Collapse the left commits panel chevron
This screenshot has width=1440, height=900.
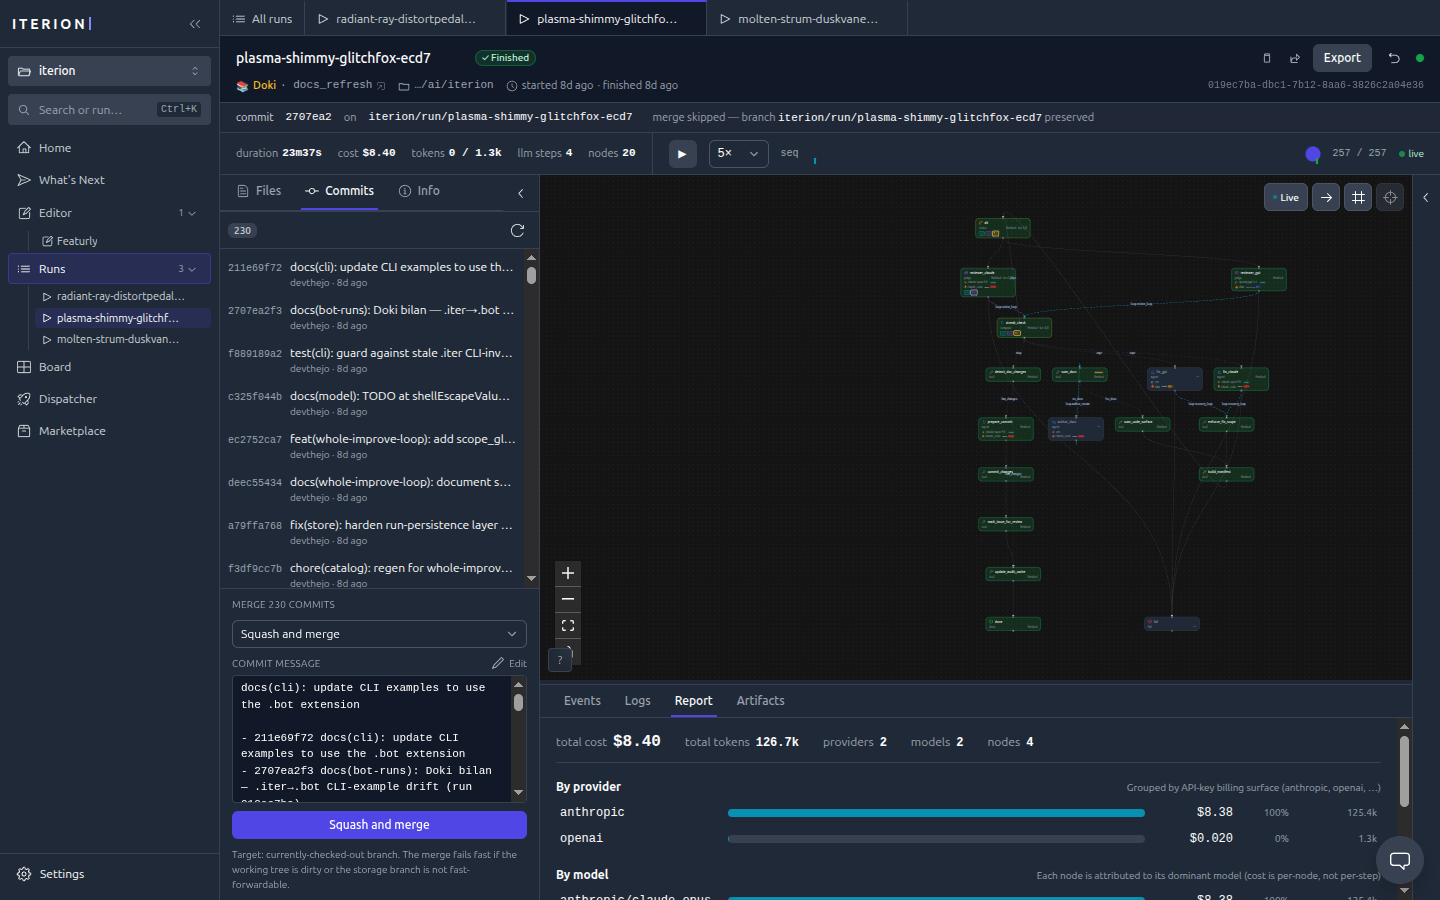(520, 193)
